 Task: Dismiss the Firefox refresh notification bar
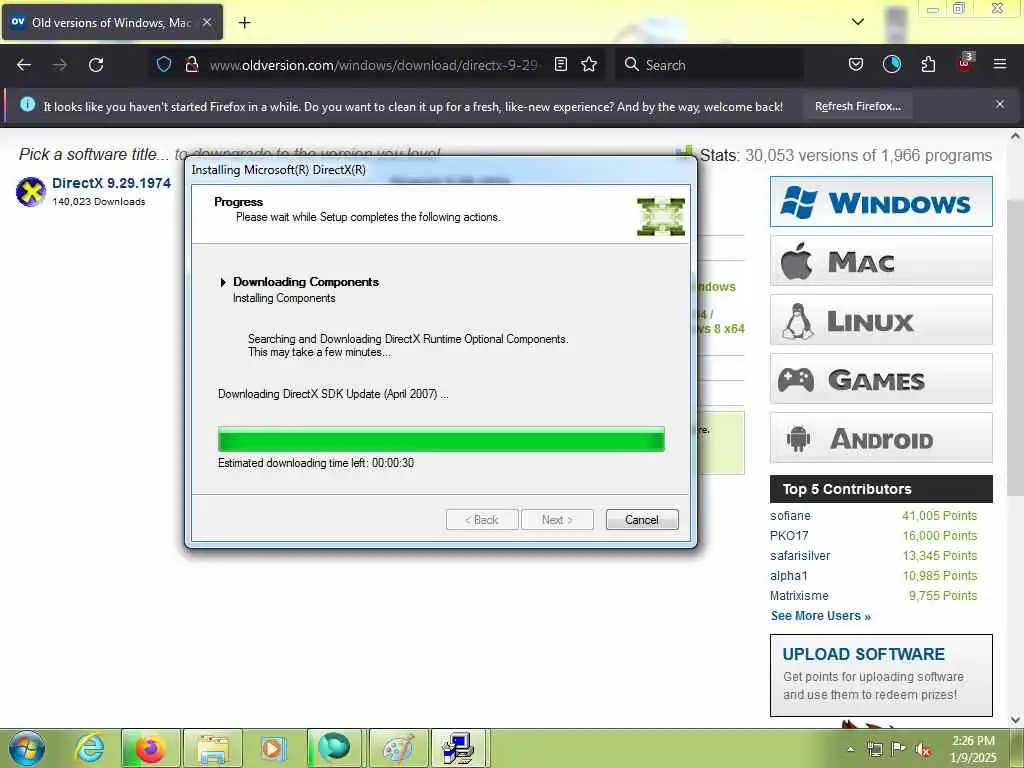(1000, 104)
